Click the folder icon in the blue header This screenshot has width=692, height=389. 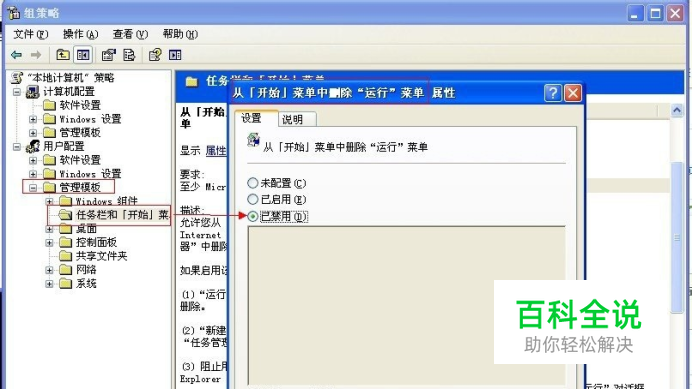point(192,82)
